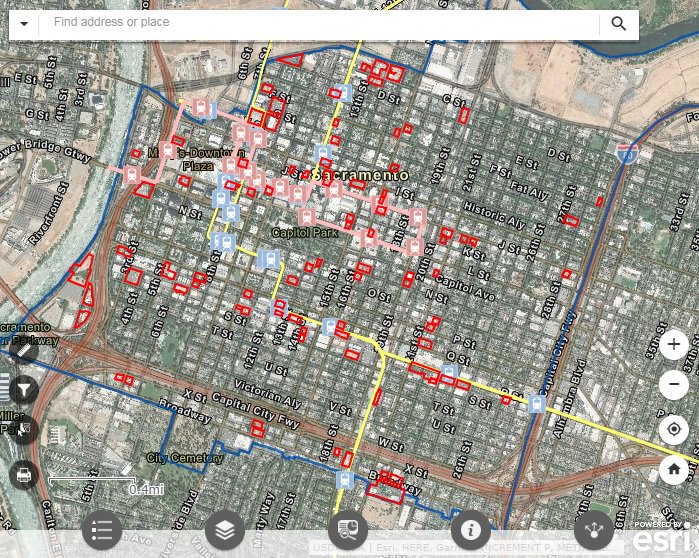Click the magnifier search button
The image size is (699, 558).
(618, 24)
